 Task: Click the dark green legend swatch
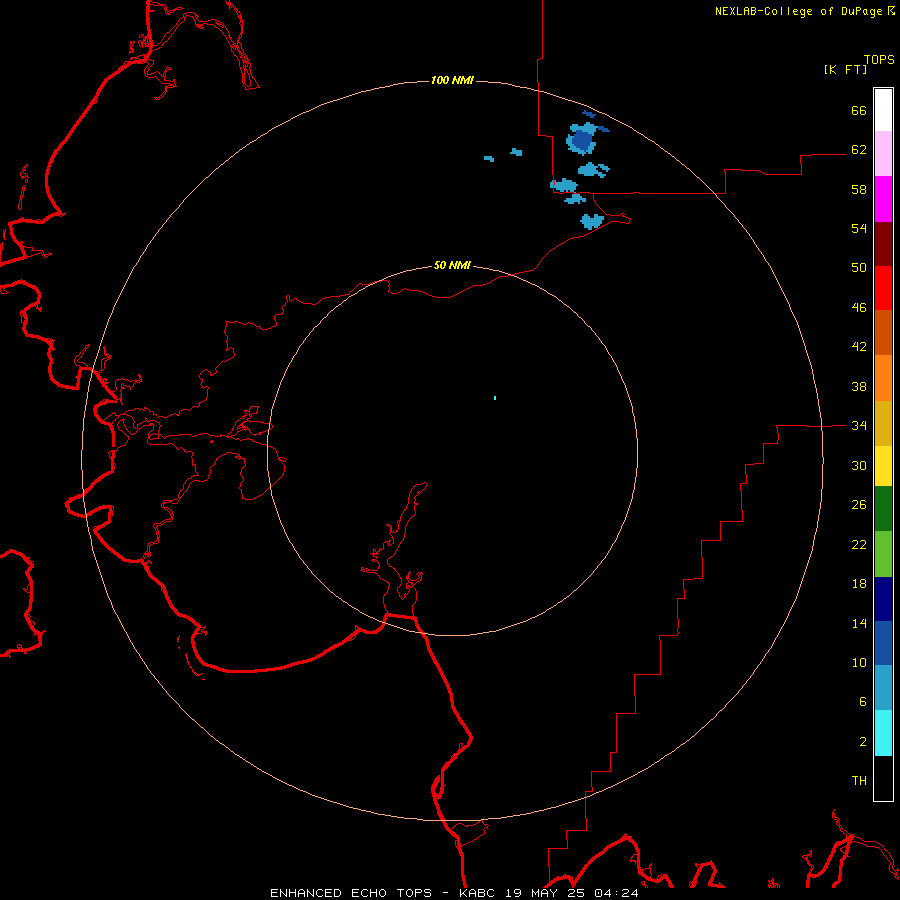[883, 509]
